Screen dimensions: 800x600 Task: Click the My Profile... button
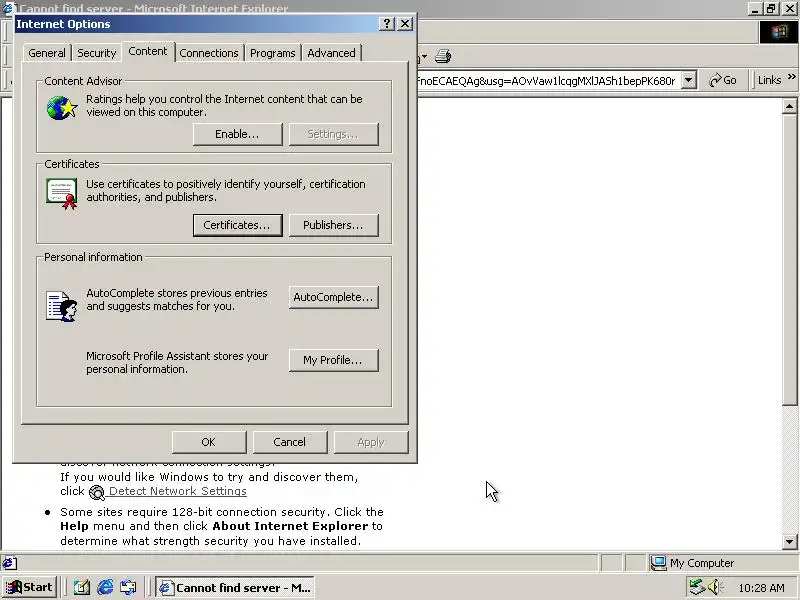[334, 360]
